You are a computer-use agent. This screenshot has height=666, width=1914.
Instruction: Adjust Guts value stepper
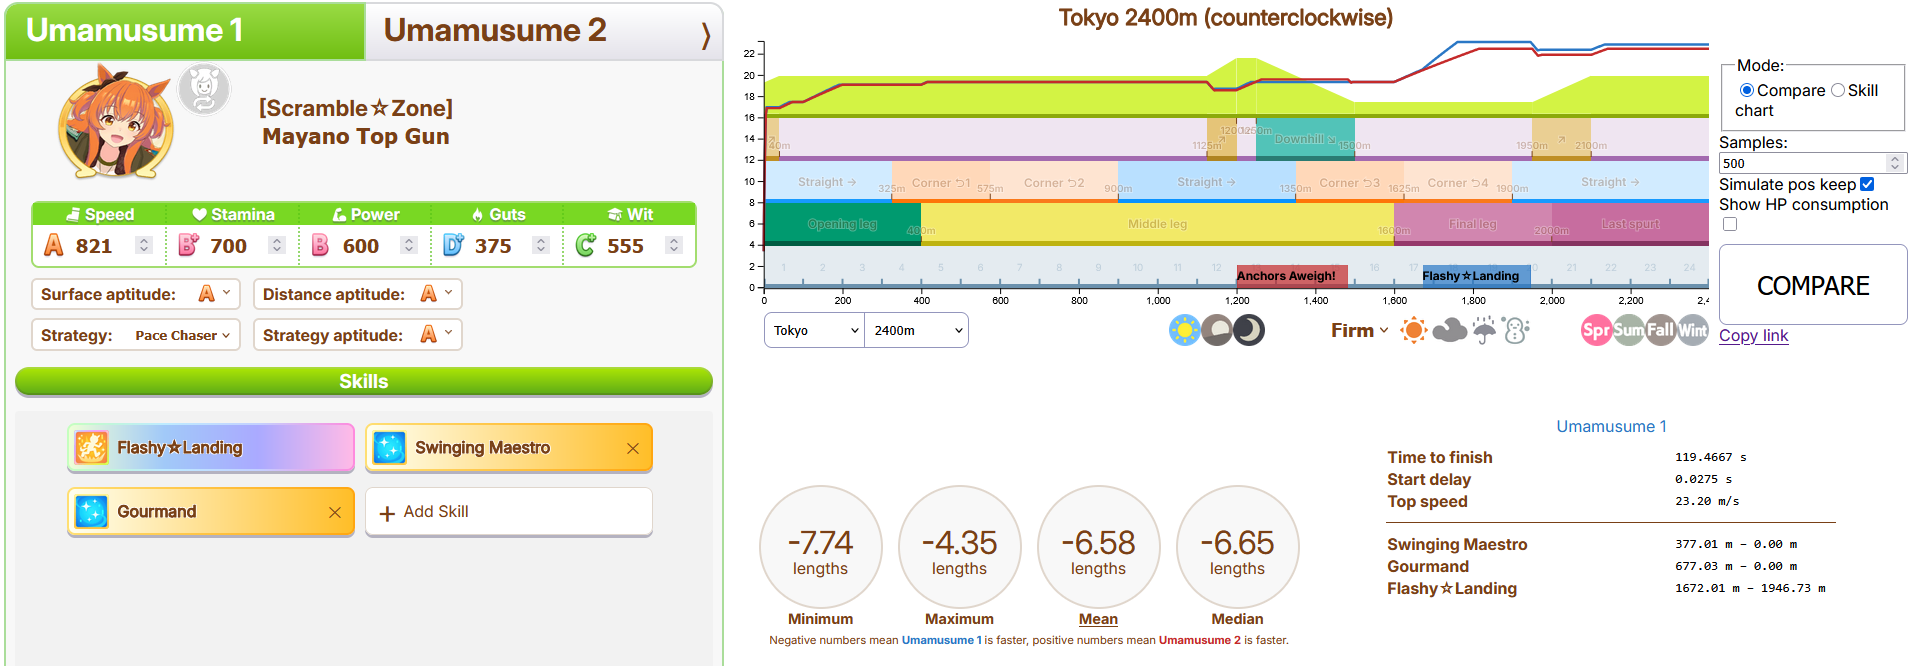(x=541, y=245)
